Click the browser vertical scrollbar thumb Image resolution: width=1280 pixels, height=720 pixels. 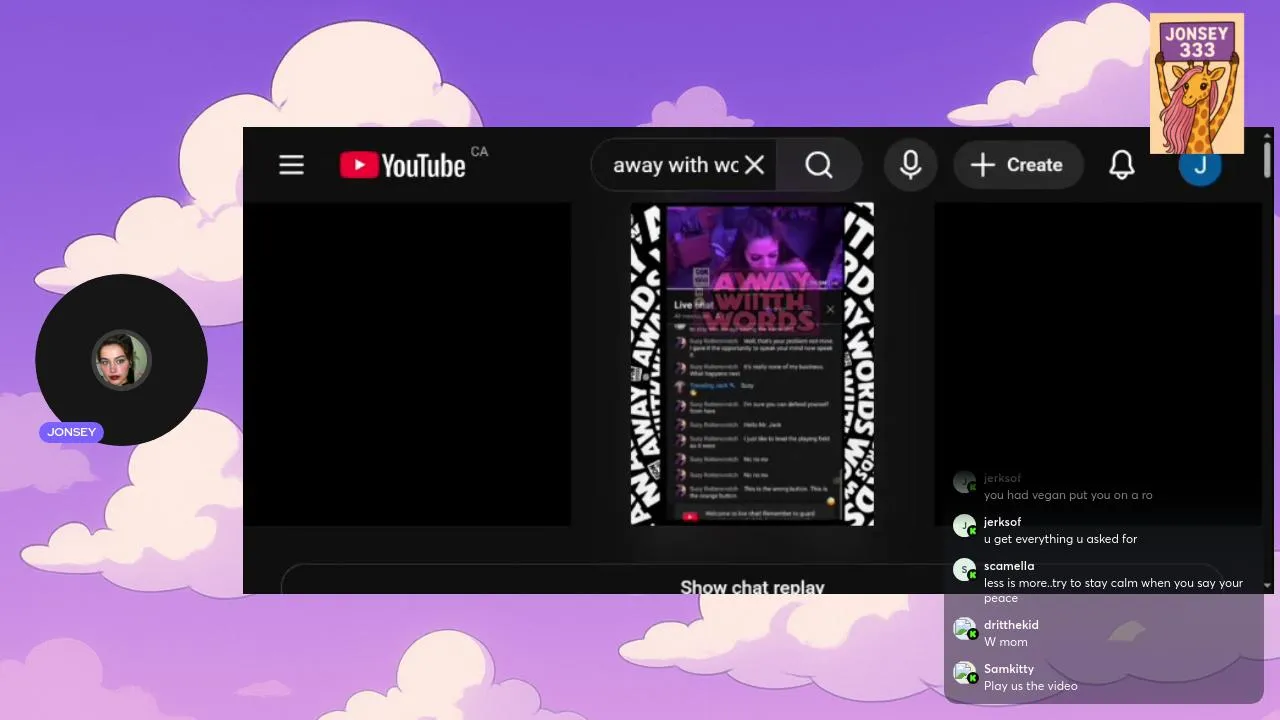[x=1267, y=160]
